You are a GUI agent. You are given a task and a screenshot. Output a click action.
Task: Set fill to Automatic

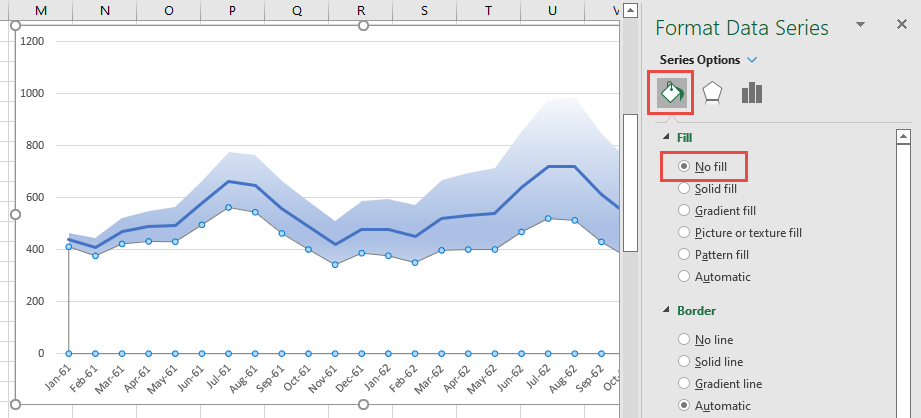pyautogui.click(x=715, y=277)
